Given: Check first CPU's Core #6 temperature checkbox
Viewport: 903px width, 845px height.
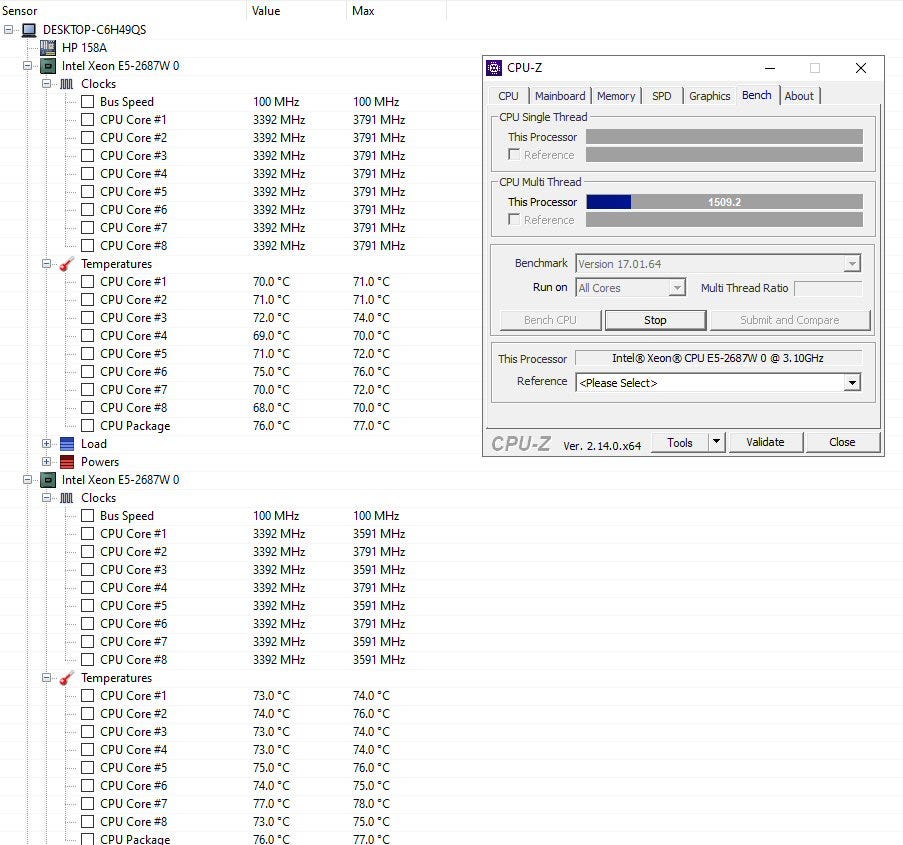Looking at the screenshot, I should (88, 372).
